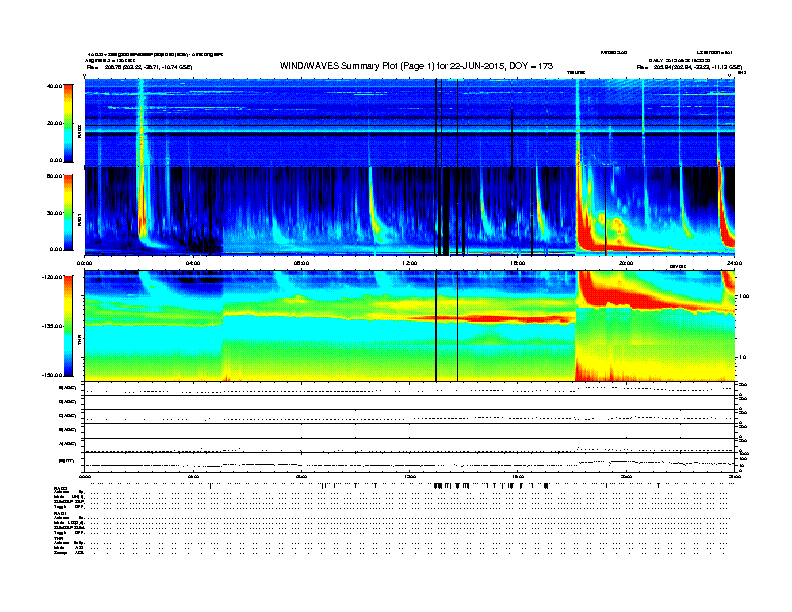Click the 30.00 label on RAD1 scale
792x612 pixels.
[54, 213]
